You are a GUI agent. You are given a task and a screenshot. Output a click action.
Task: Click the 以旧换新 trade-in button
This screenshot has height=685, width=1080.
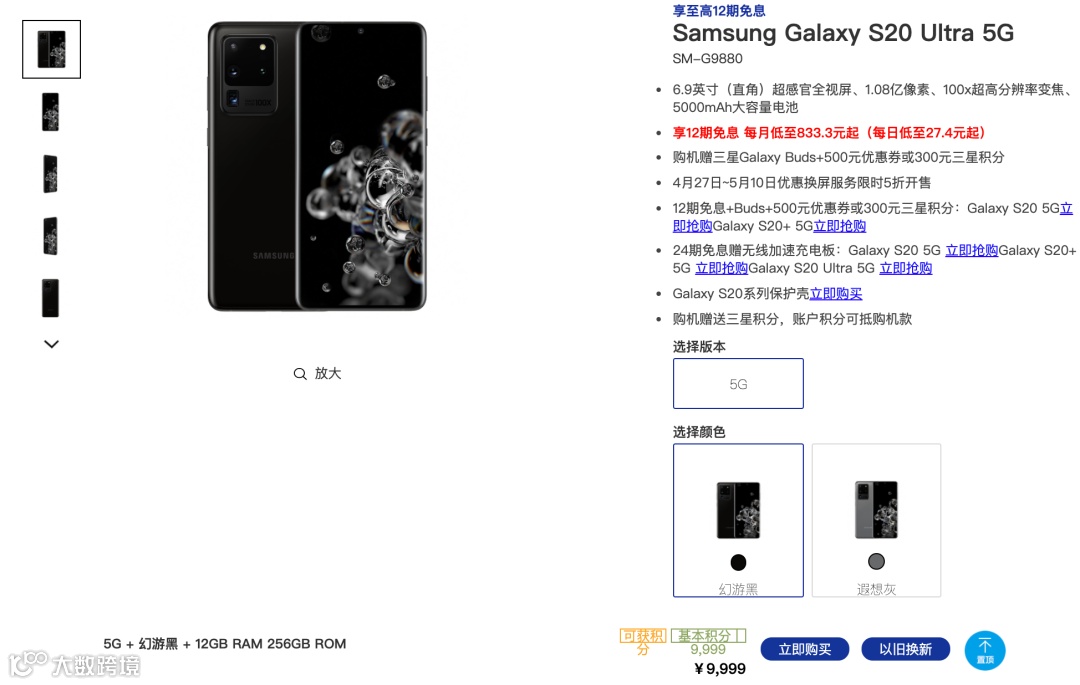click(x=905, y=649)
